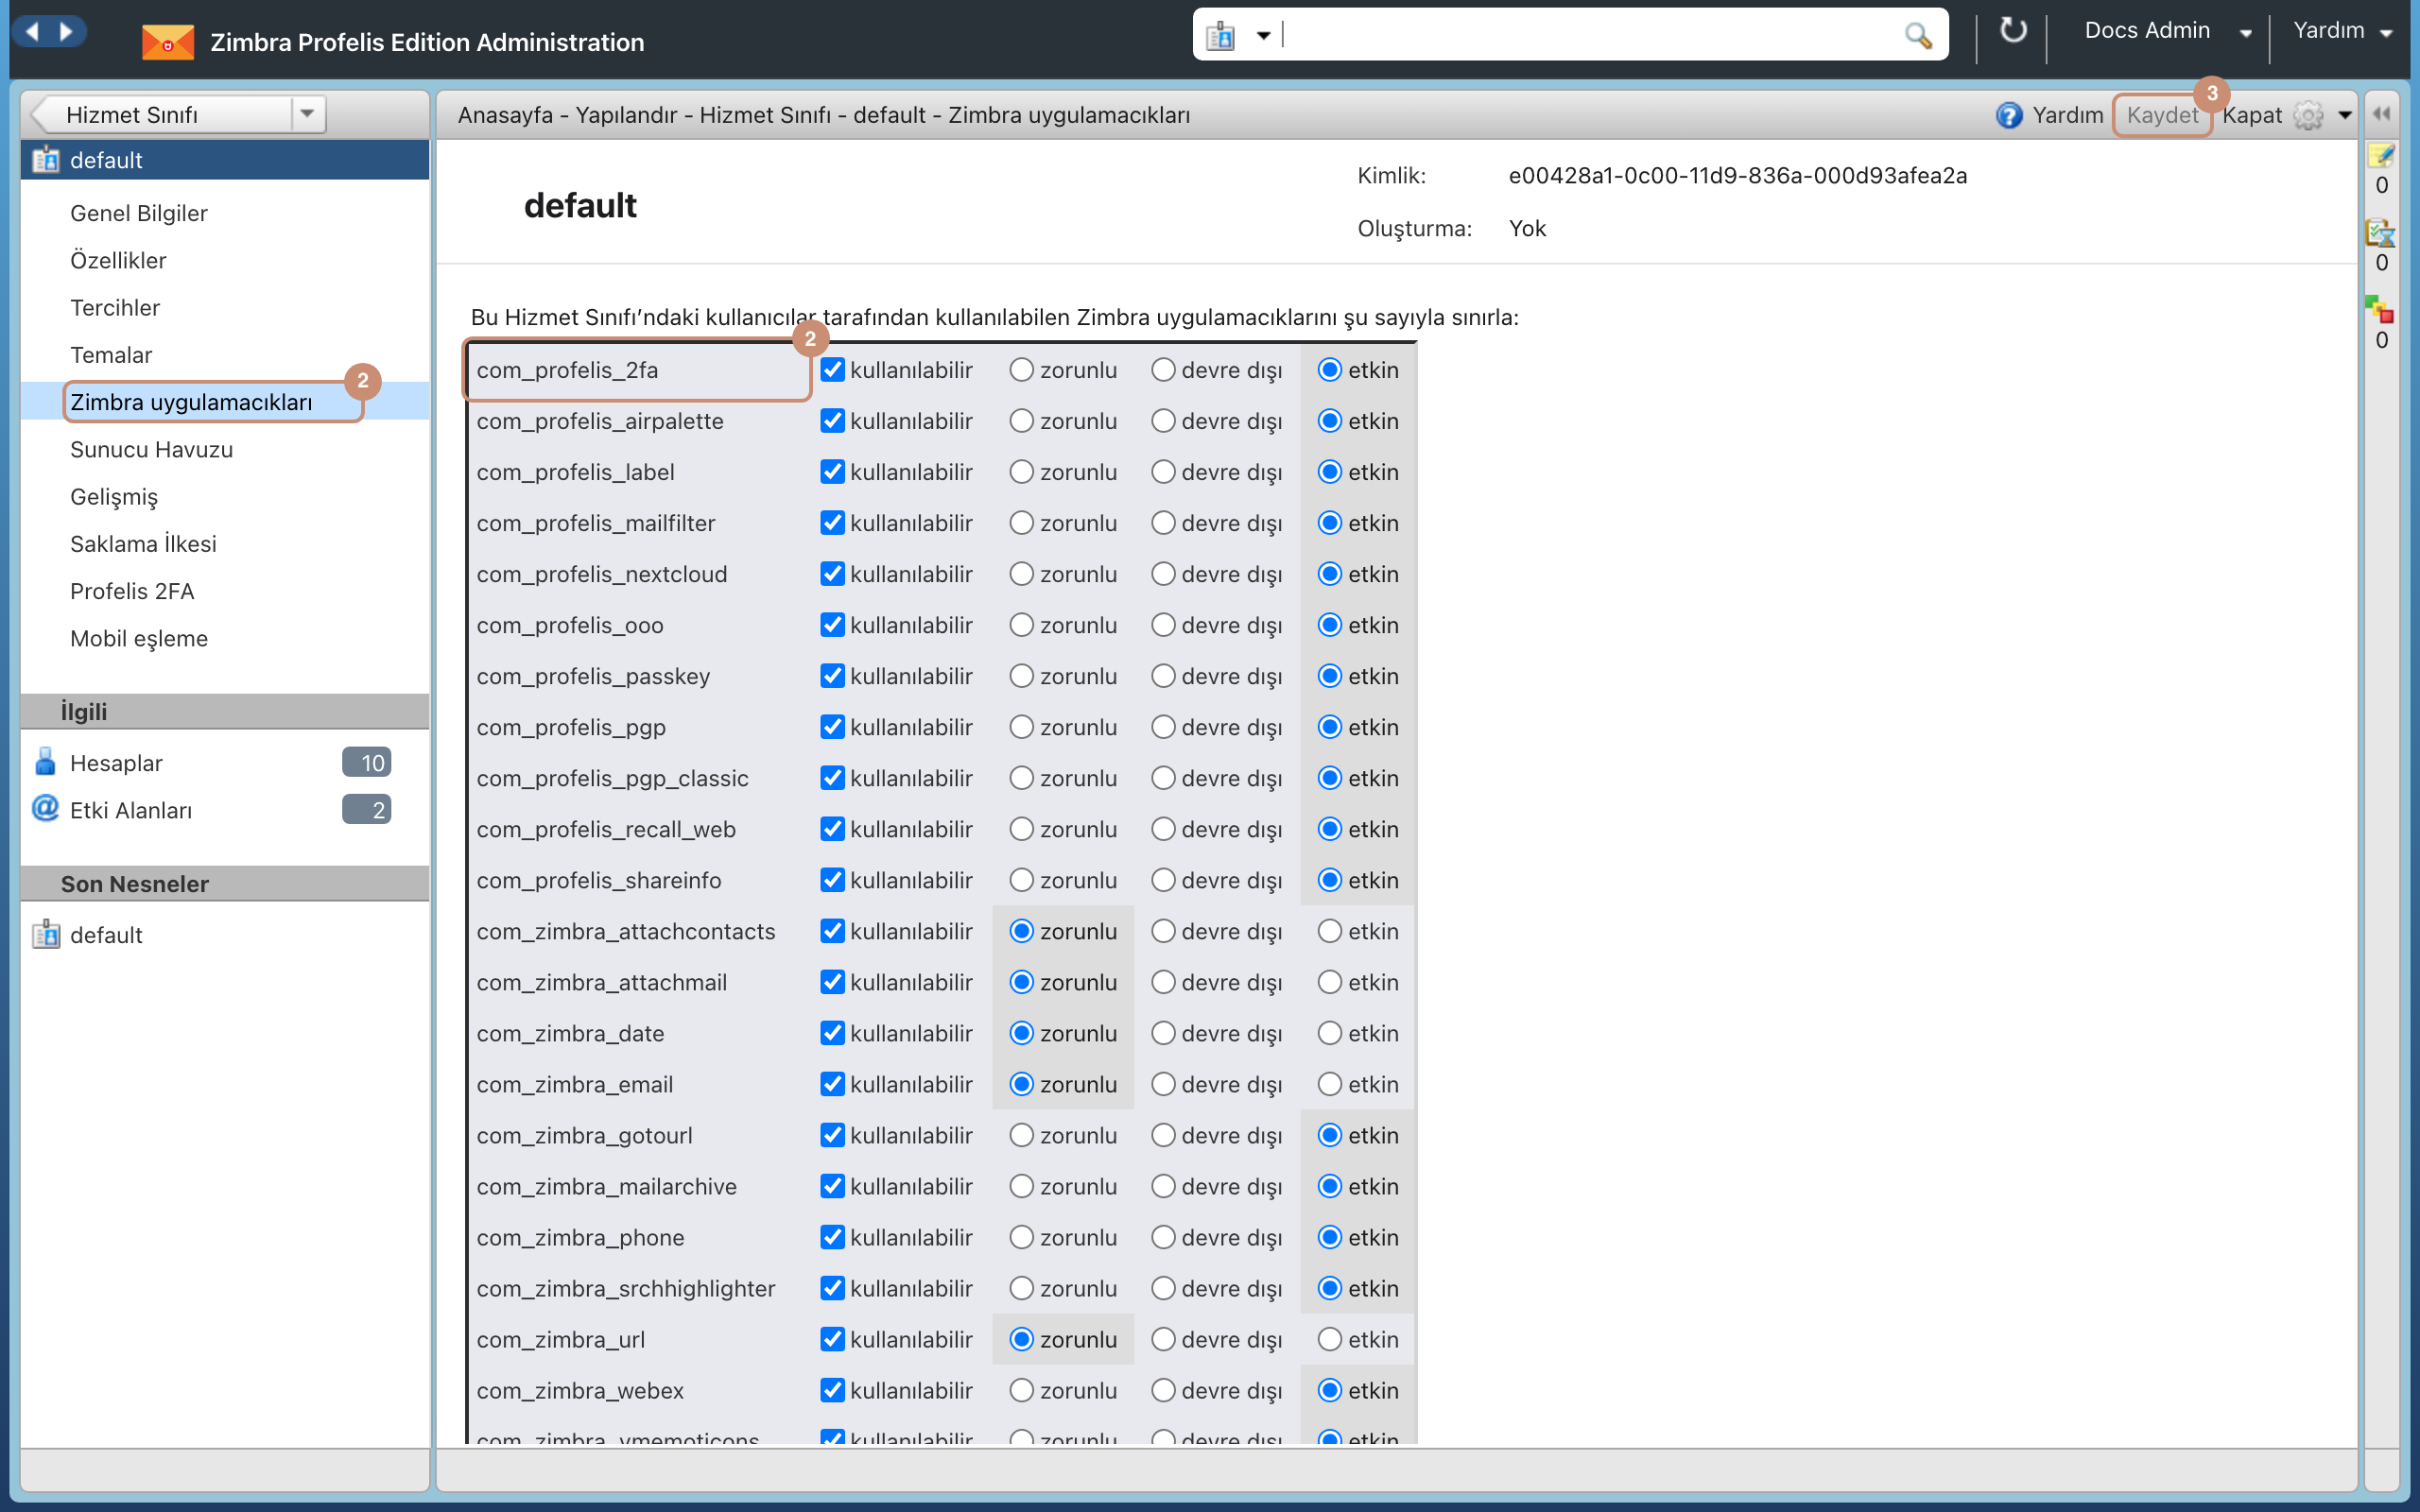Viewport: 2420px width, 1512px height.
Task: Select devre dışı for com_profelis_label
Action: [1163, 472]
